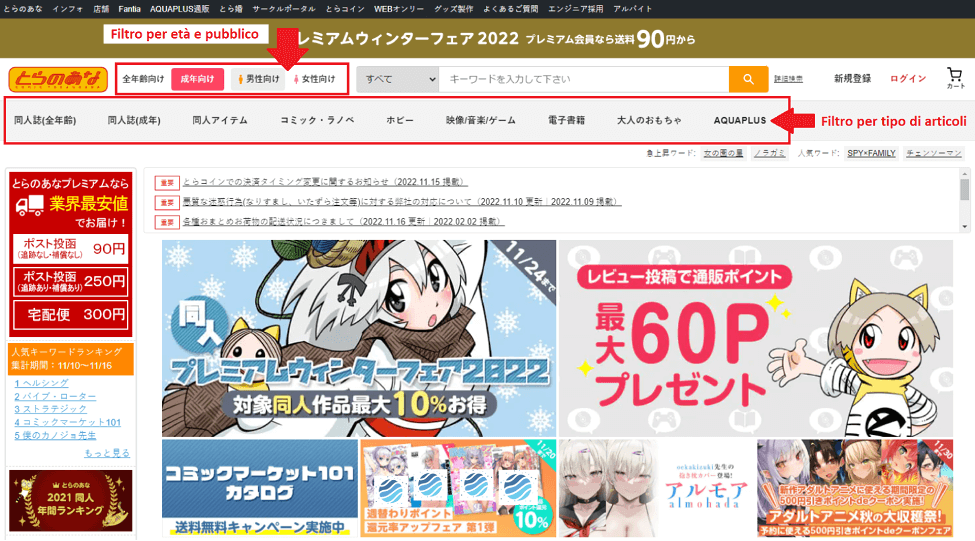975x541 pixels.
Task: Open the AQUAPLUS category tab
Action: [740, 120]
